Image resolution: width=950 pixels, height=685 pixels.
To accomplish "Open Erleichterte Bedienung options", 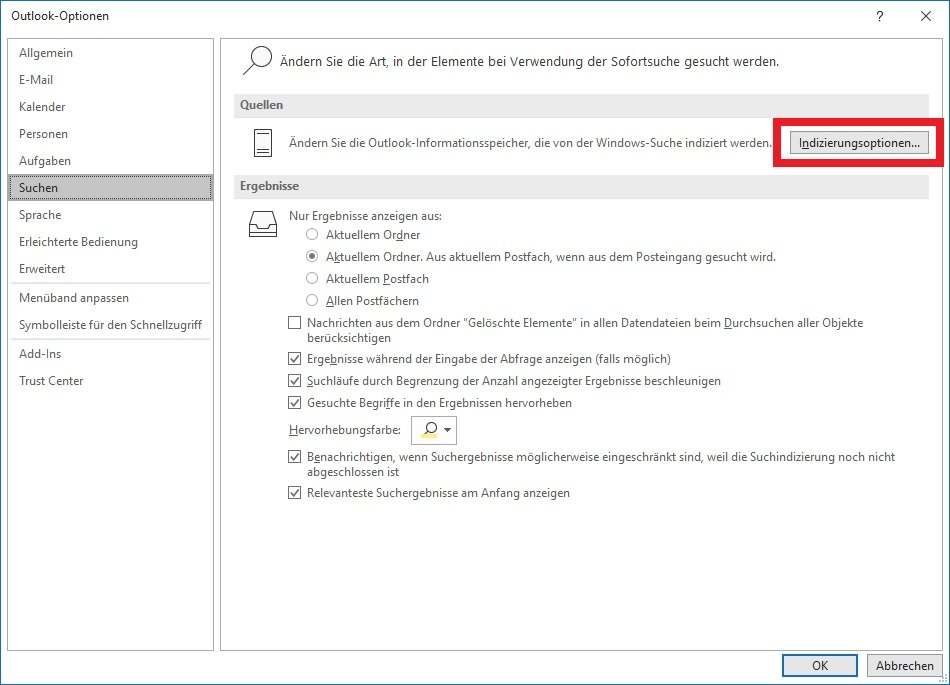I will 110,242.
